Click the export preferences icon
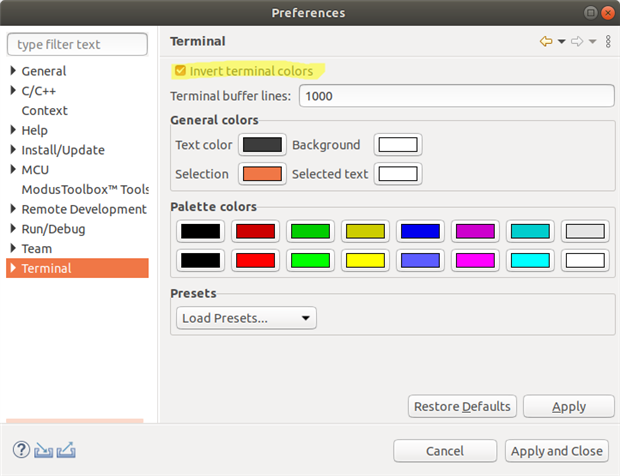This screenshot has height=476, width=620. [66, 450]
